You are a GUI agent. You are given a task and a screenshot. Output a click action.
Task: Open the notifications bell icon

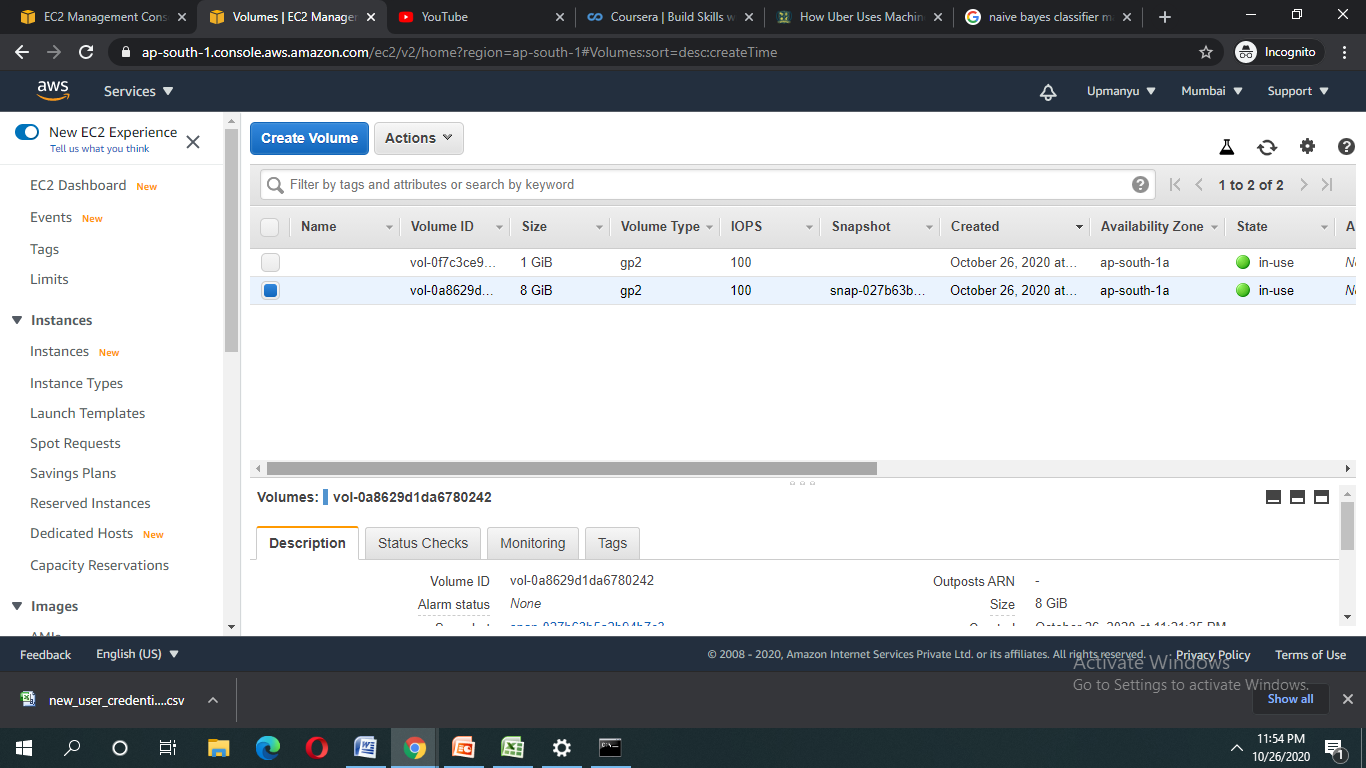pos(1048,91)
